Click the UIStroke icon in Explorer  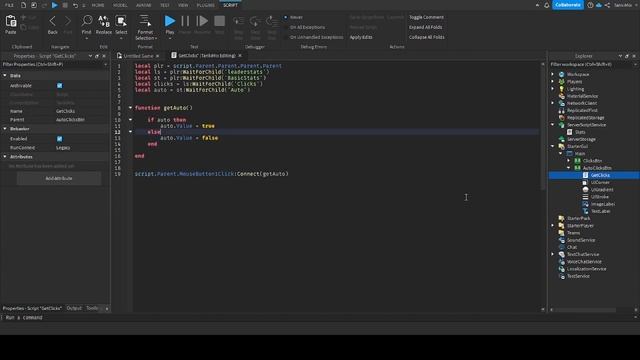coord(585,197)
